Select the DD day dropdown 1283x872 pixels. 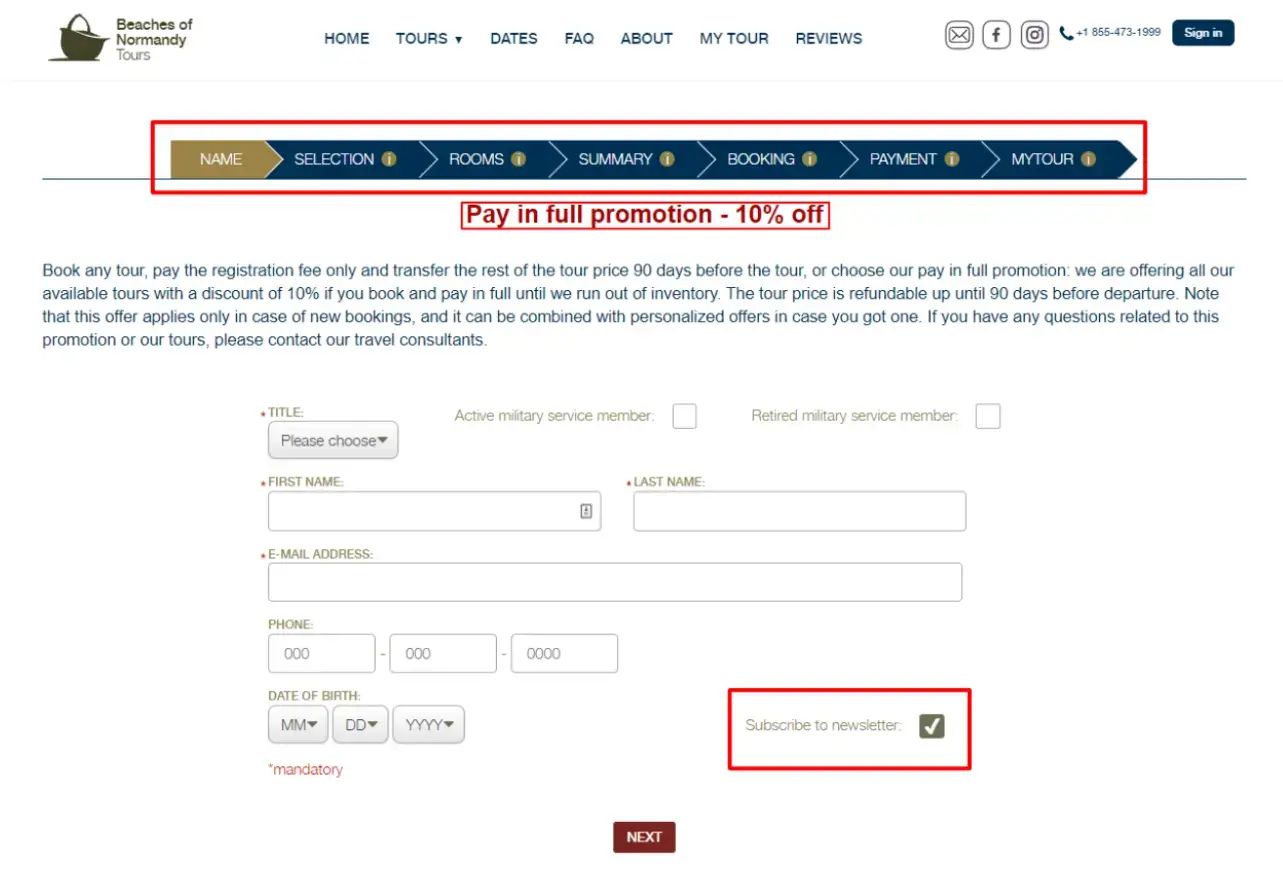pyautogui.click(x=360, y=725)
